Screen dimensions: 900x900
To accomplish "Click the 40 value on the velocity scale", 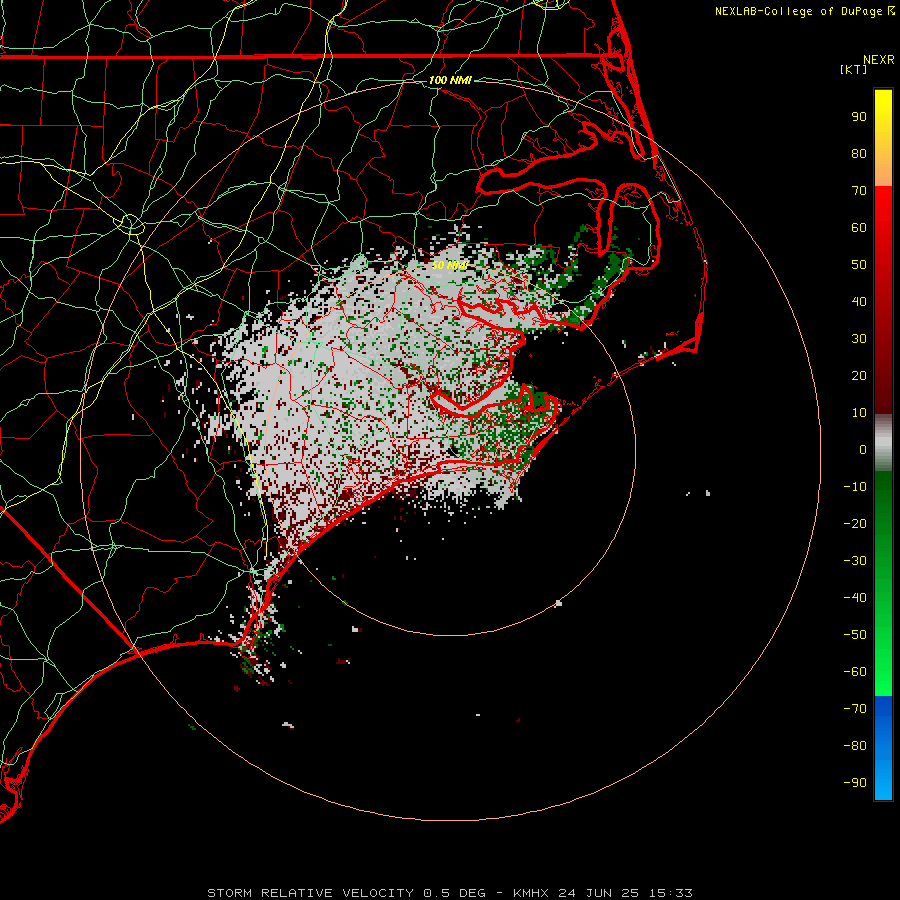I will coord(859,301).
